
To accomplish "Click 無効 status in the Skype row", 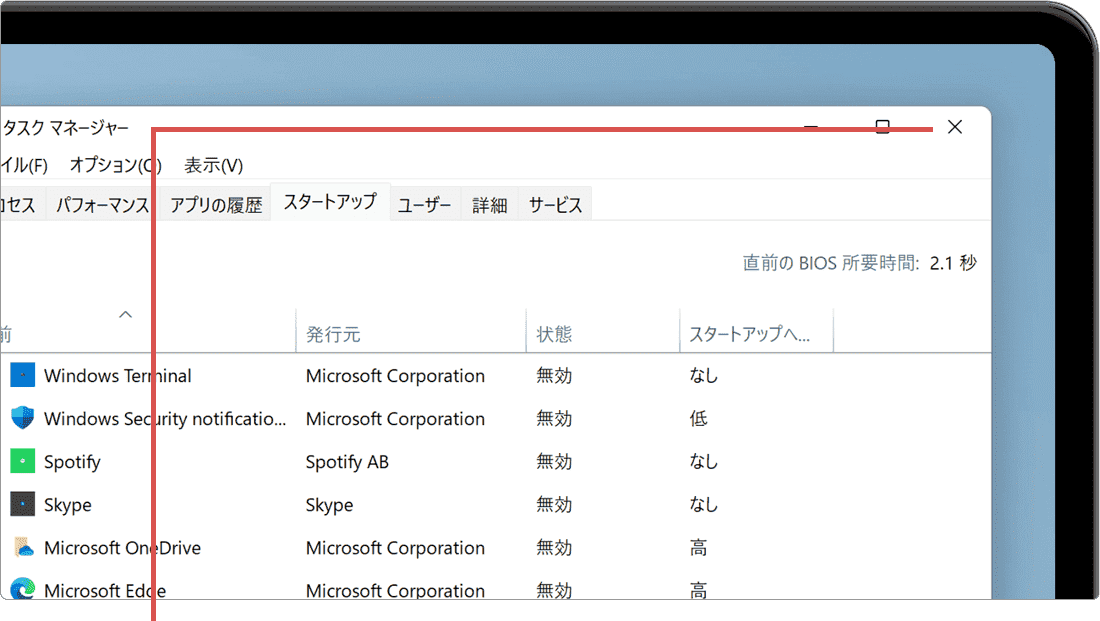I will click(554, 505).
